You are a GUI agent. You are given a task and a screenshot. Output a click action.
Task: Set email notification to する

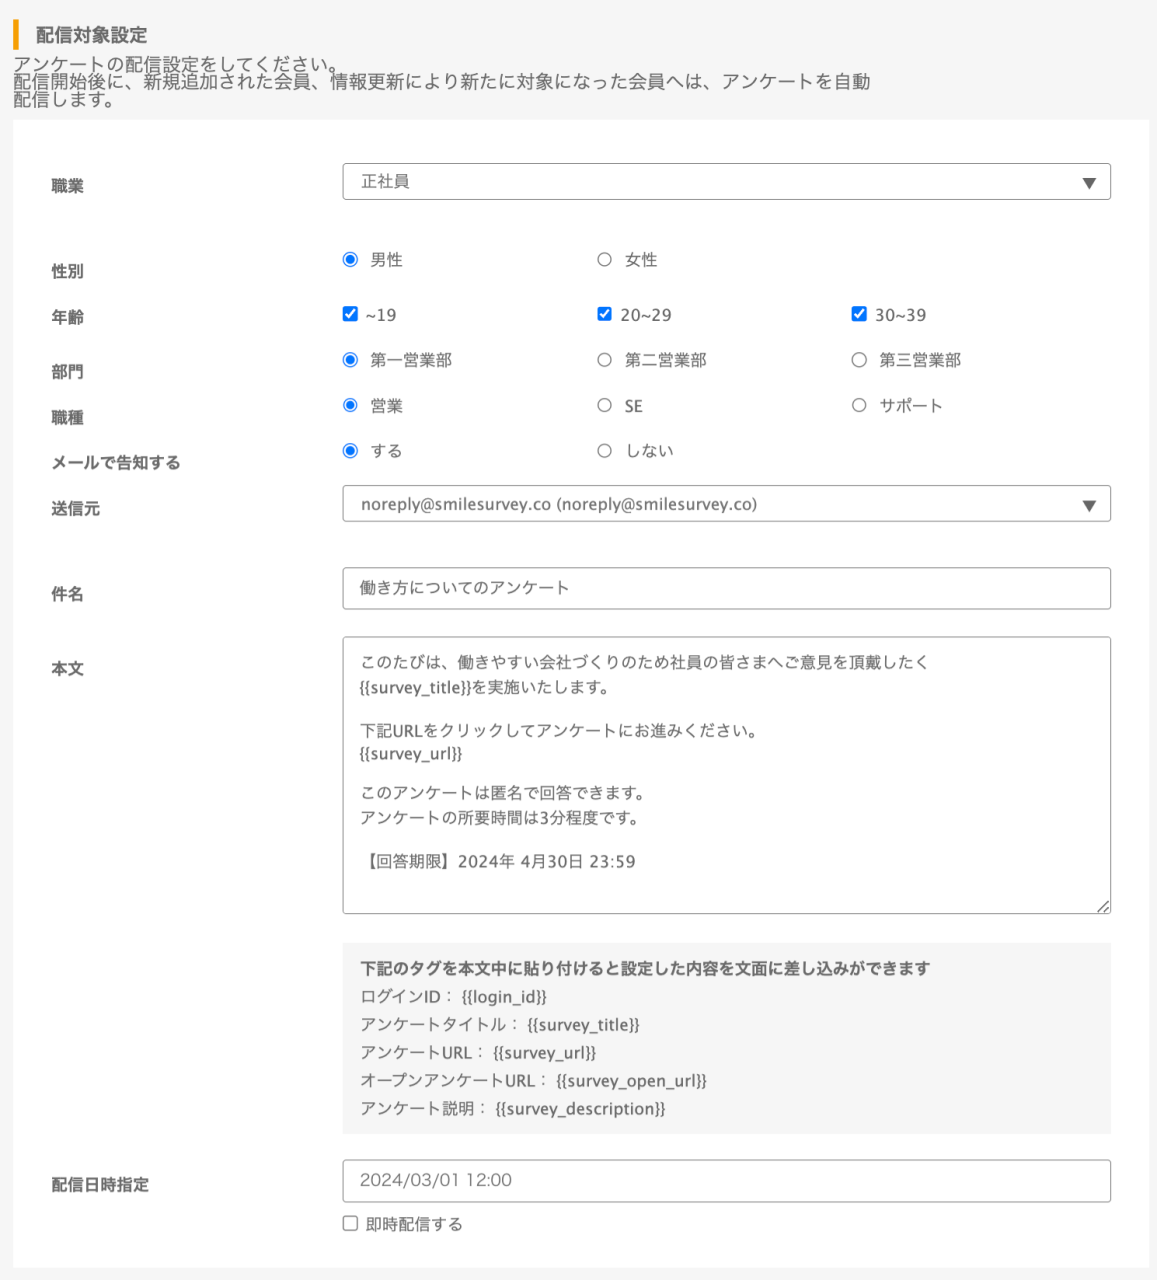tap(350, 451)
